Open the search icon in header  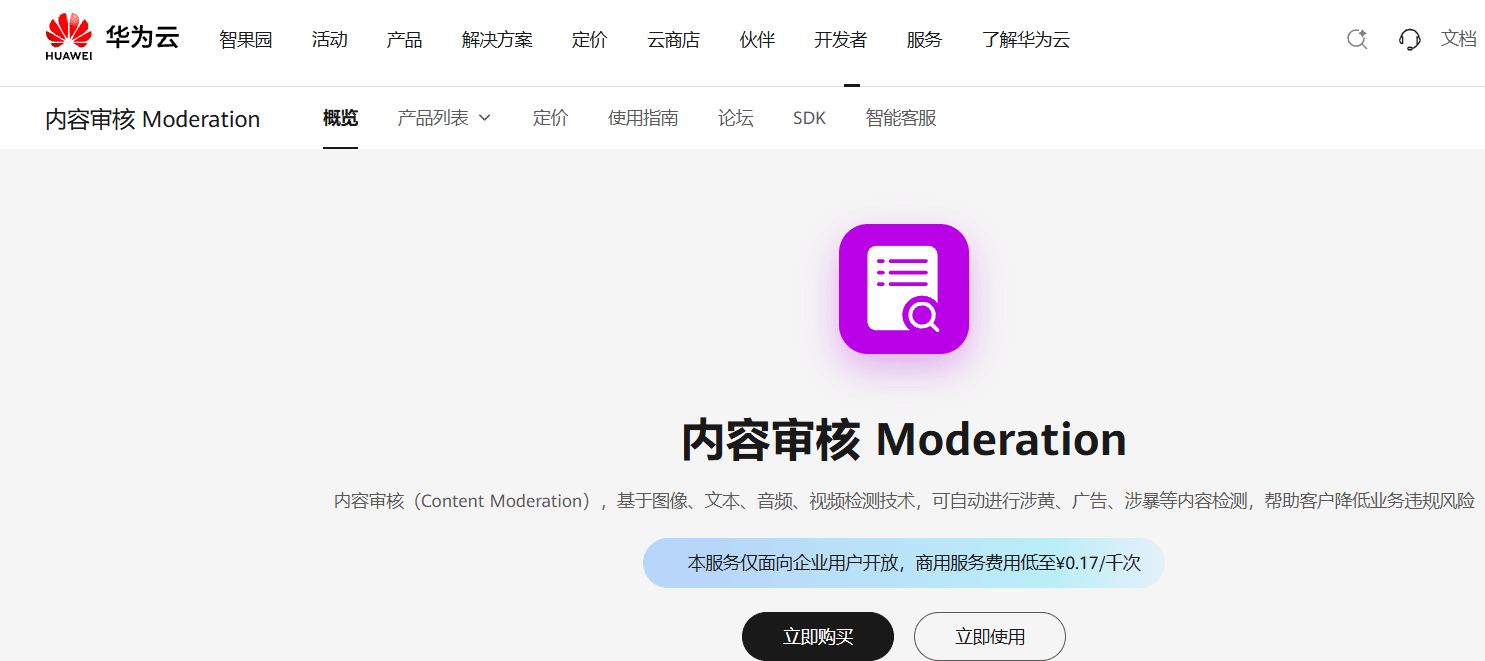click(x=1357, y=39)
